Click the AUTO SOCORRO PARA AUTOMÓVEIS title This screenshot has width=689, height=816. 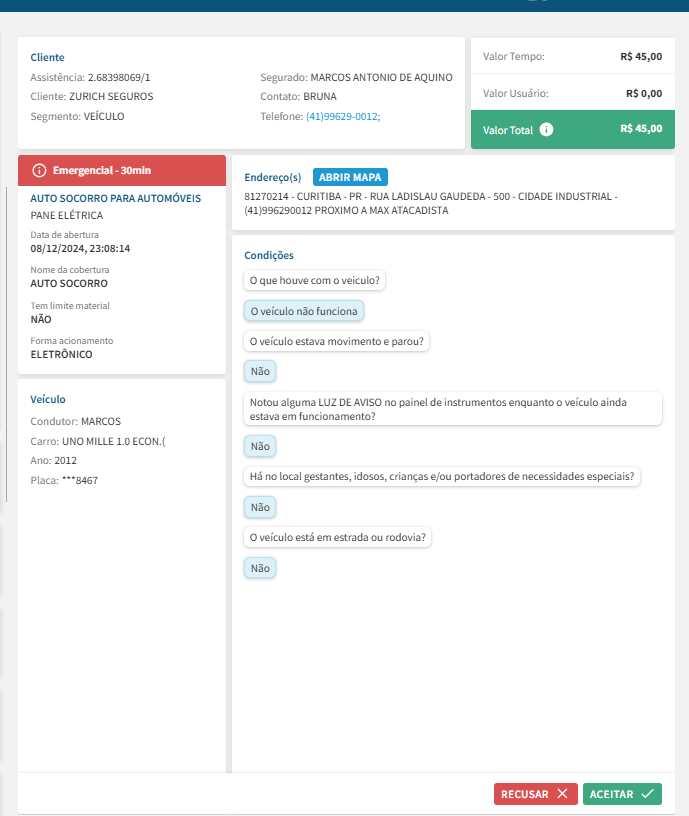pyautogui.click(x=116, y=199)
